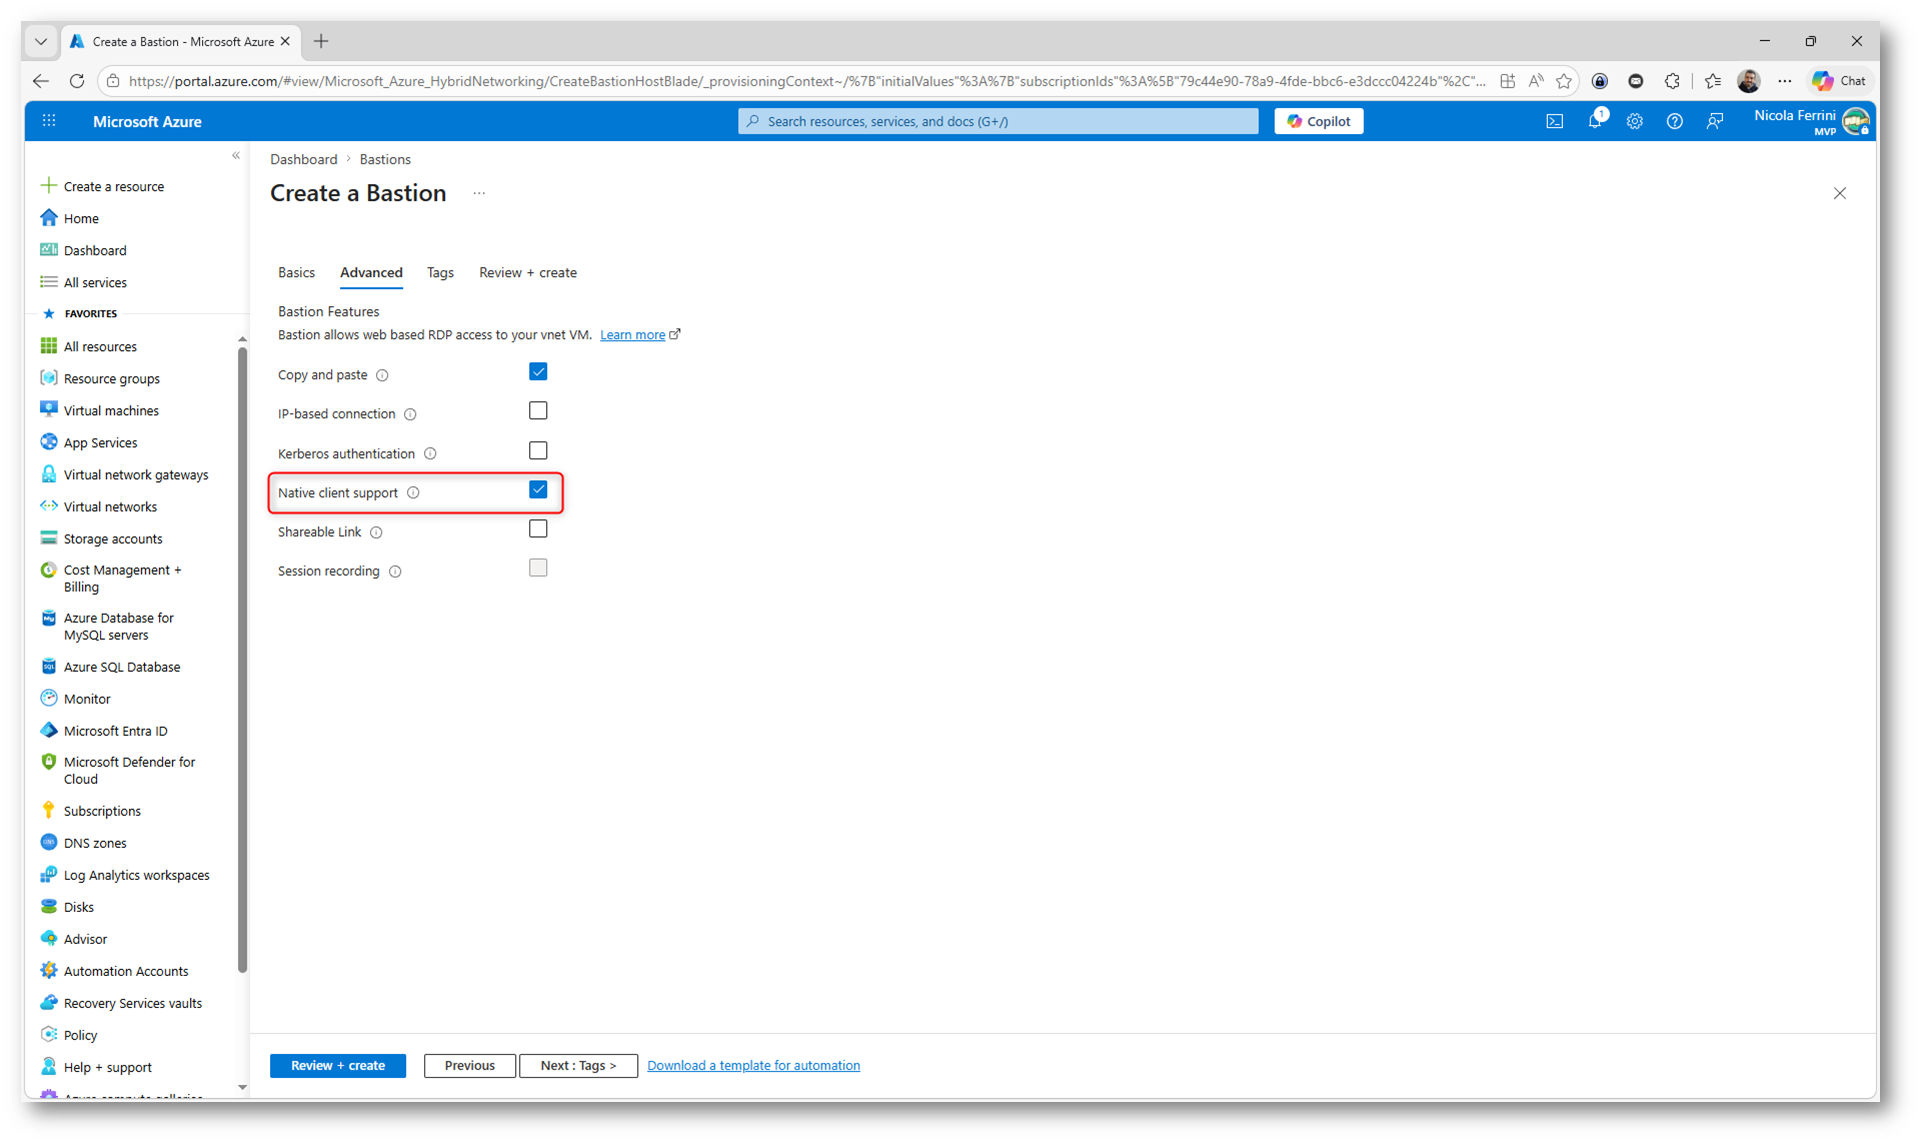Open the browser tab list dropdown
This screenshot has width=1922, height=1144.
pyautogui.click(x=41, y=41)
